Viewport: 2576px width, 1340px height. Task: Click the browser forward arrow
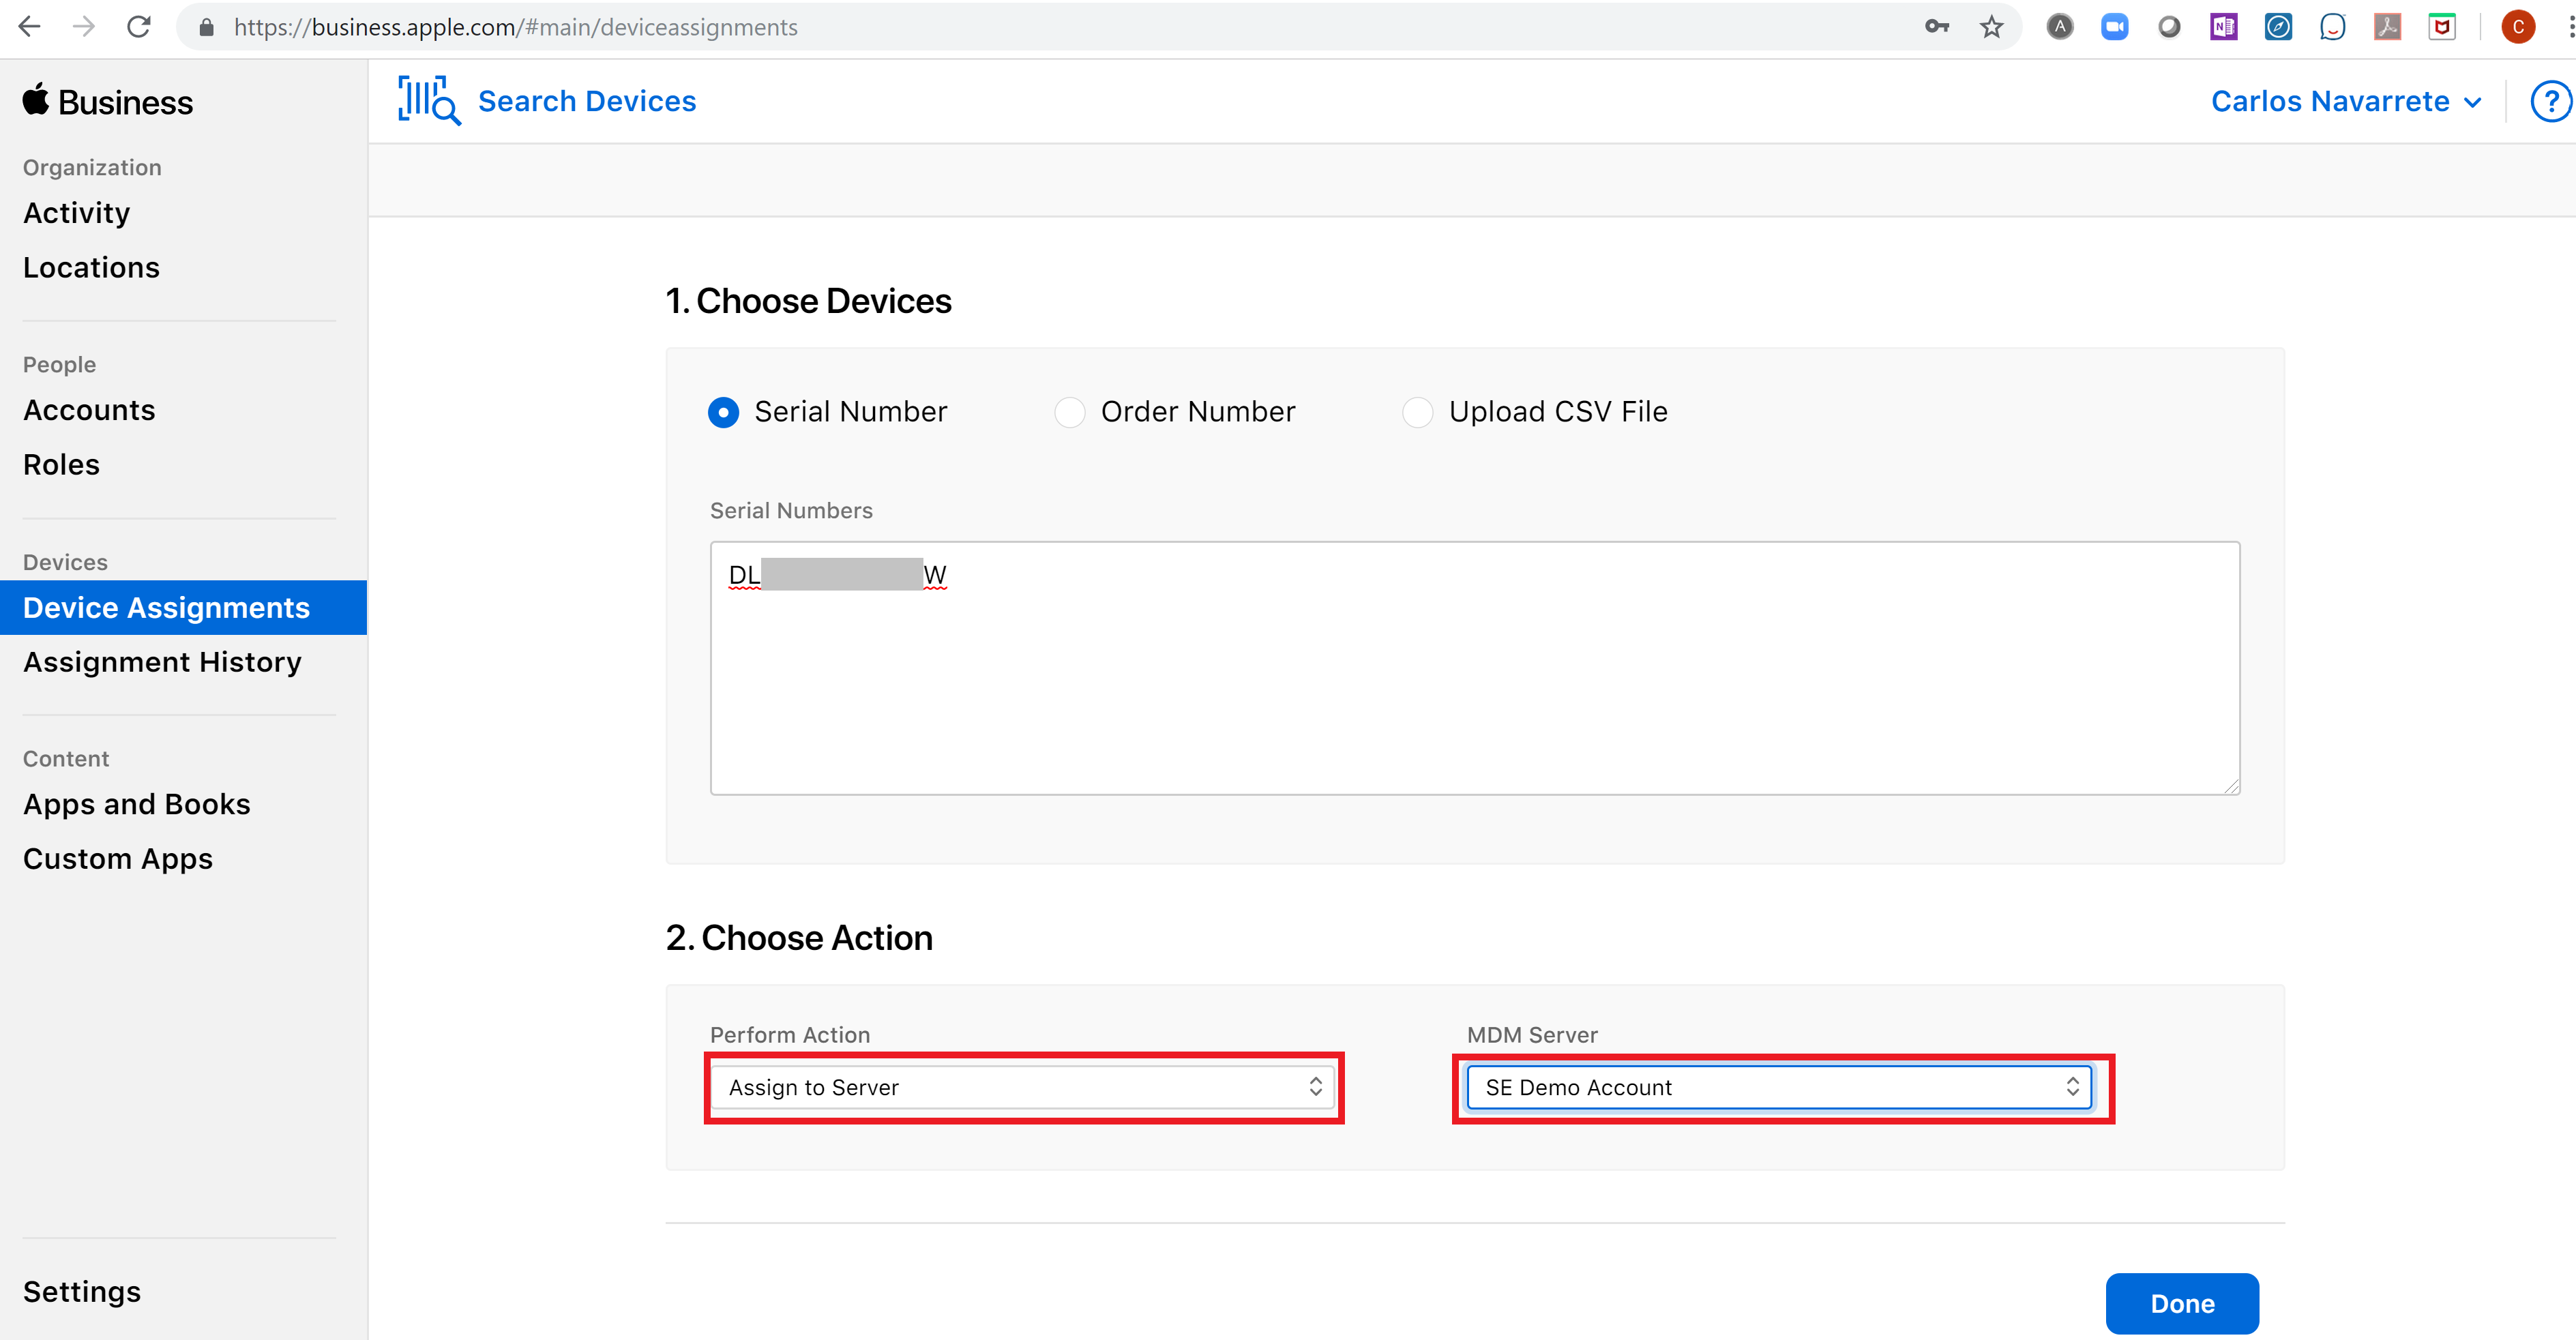(x=84, y=27)
